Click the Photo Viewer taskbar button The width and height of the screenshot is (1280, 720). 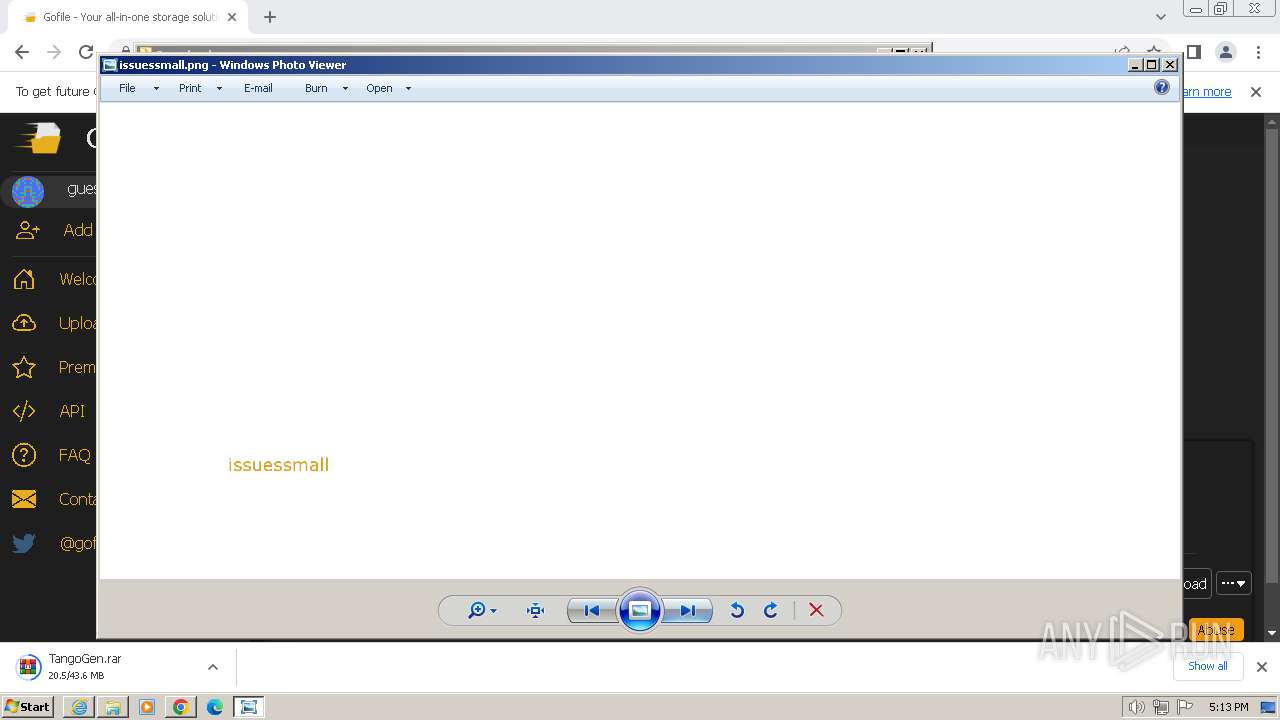click(x=249, y=707)
